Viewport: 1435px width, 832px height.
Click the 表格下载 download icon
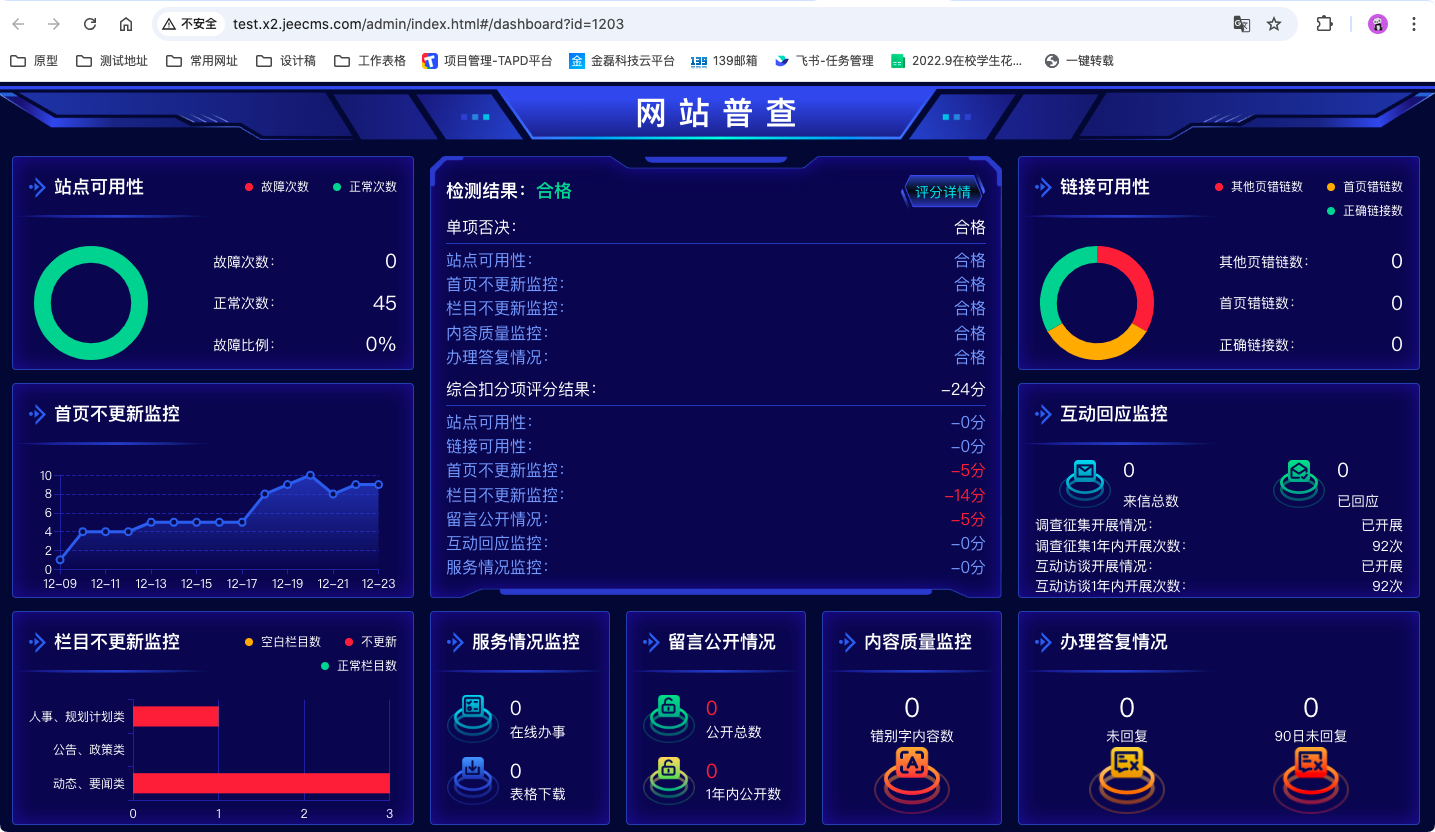pyautogui.click(x=473, y=774)
